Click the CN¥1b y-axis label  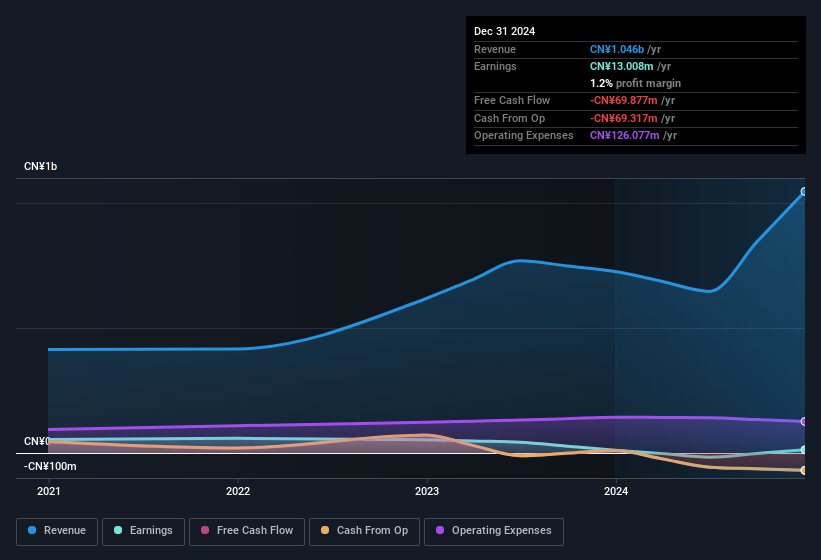click(x=40, y=166)
